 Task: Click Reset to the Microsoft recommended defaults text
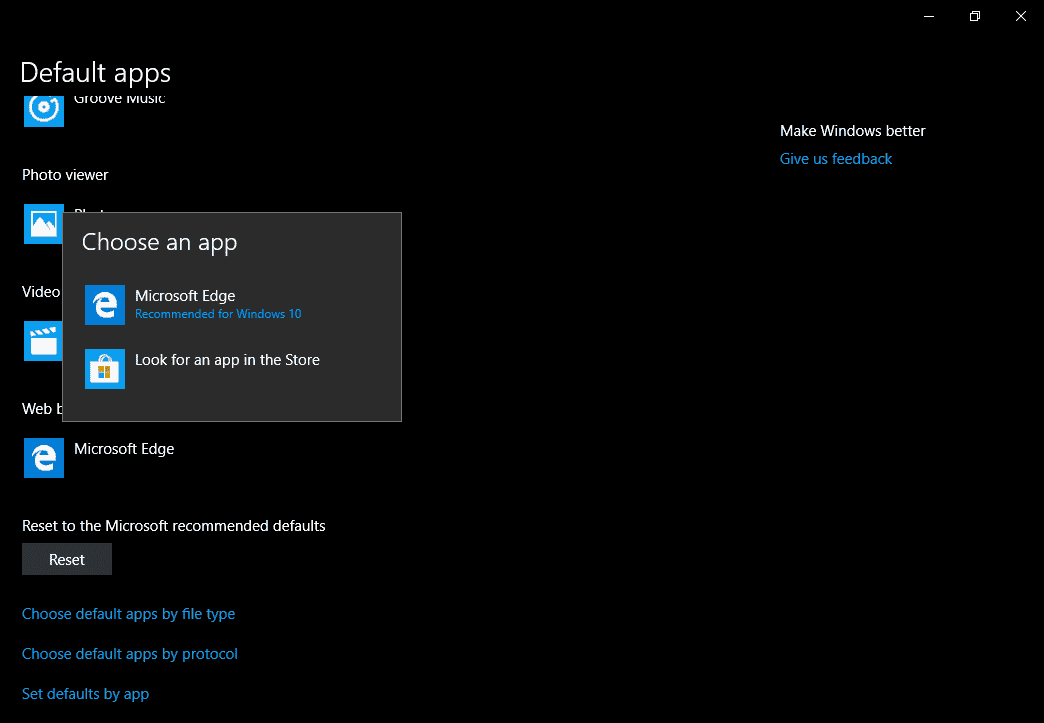pos(174,526)
